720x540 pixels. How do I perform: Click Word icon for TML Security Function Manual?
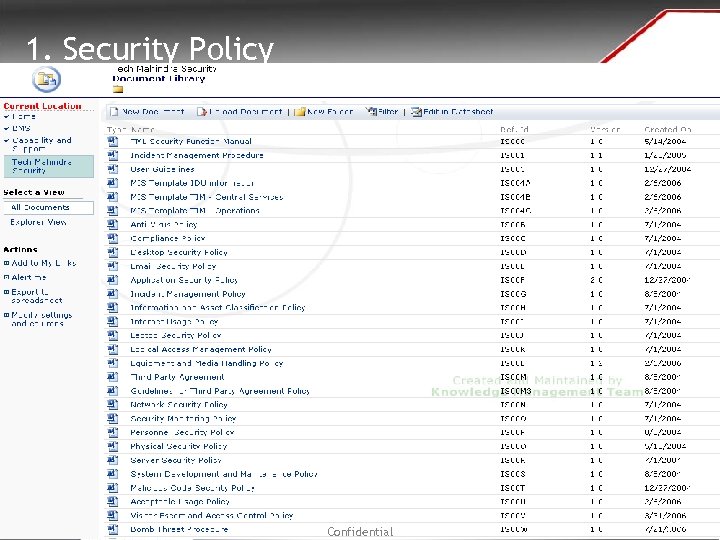coord(112,141)
